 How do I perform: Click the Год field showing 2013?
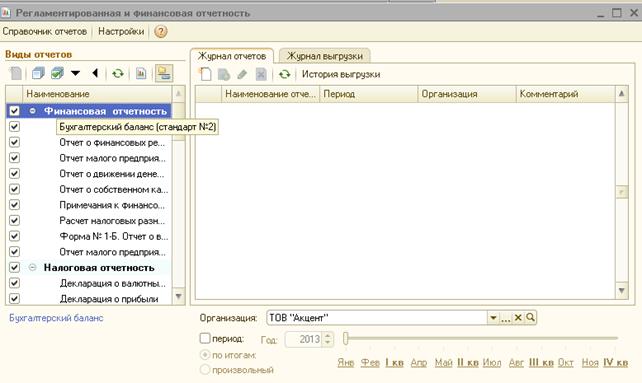click(304, 339)
